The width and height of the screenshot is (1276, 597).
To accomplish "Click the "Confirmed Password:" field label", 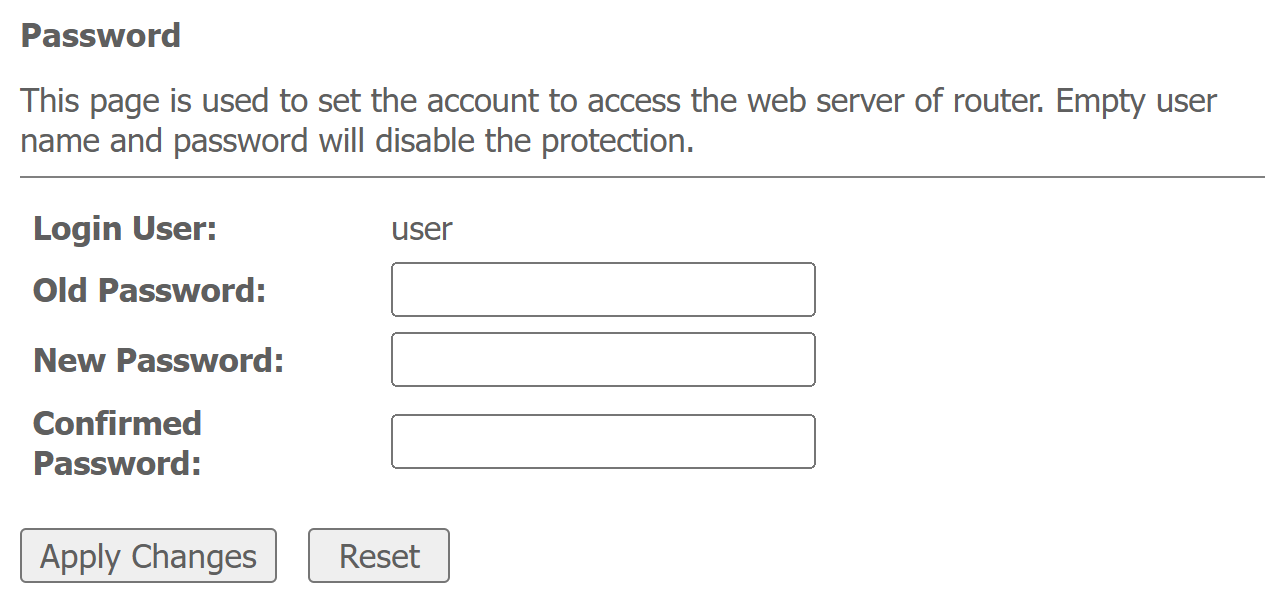I will (x=117, y=443).
